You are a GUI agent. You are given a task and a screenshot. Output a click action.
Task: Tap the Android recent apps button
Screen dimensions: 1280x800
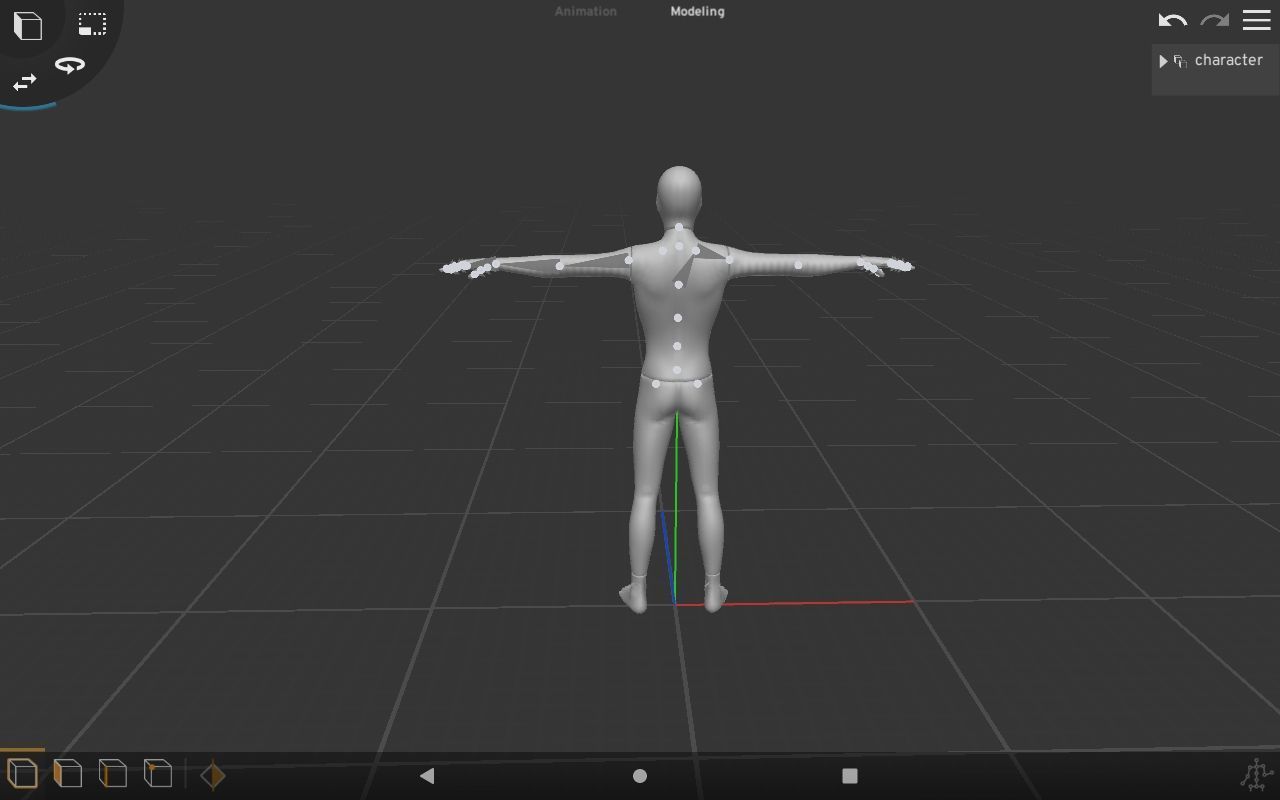[850, 776]
